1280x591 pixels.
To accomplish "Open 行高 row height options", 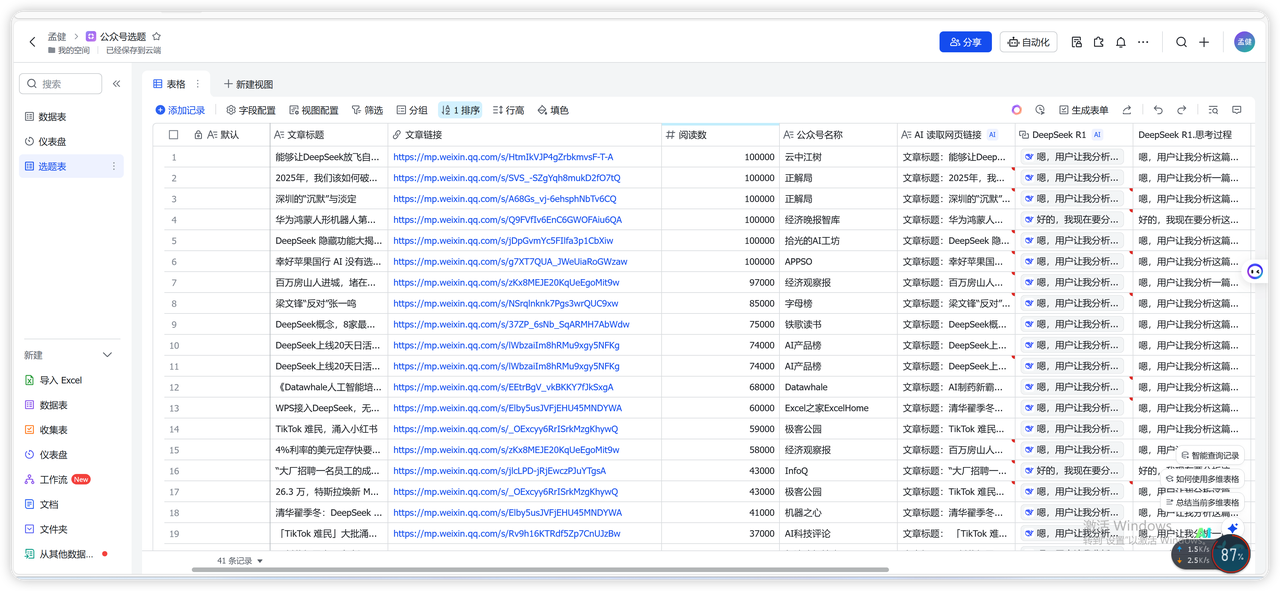I will pyautogui.click(x=508, y=110).
